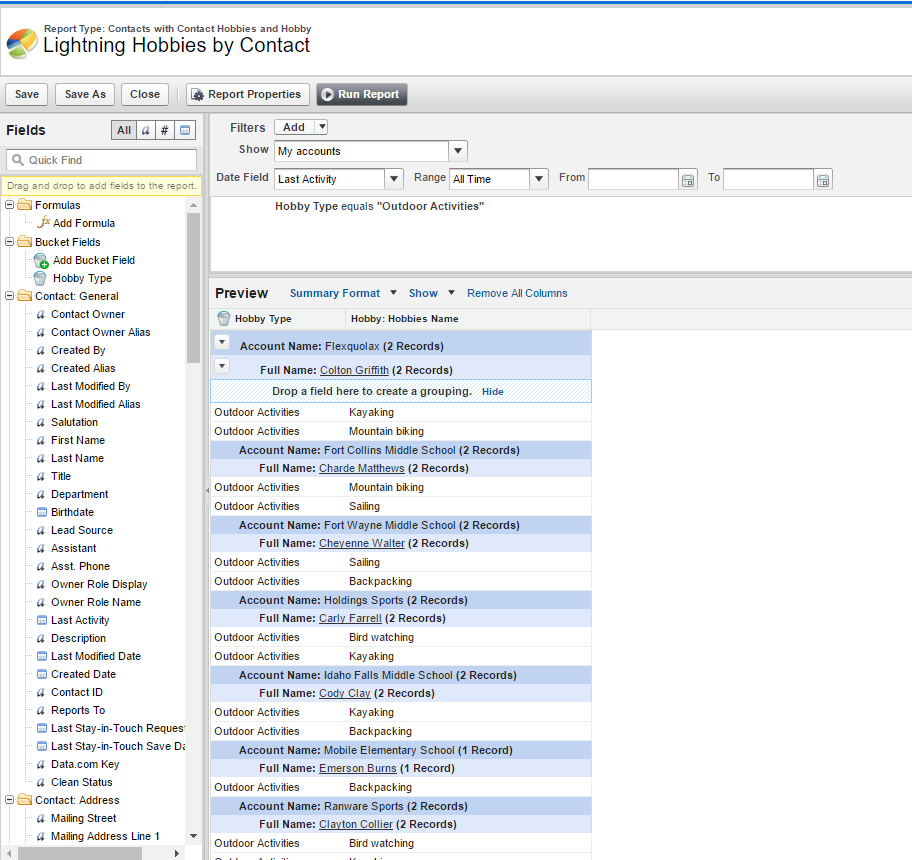912x860 pixels.
Task: Click the Remove All Columns link
Action: [x=517, y=293]
